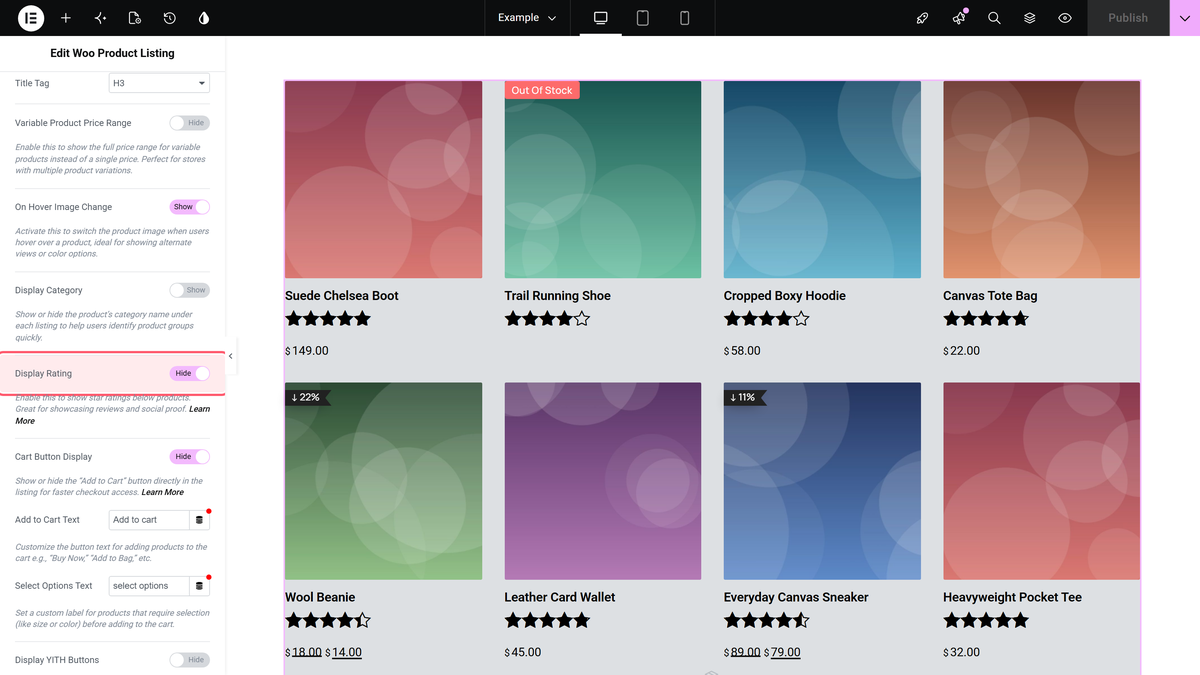Toggle On Hover Image Change switch
The width and height of the screenshot is (1200, 675).
(190, 207)
